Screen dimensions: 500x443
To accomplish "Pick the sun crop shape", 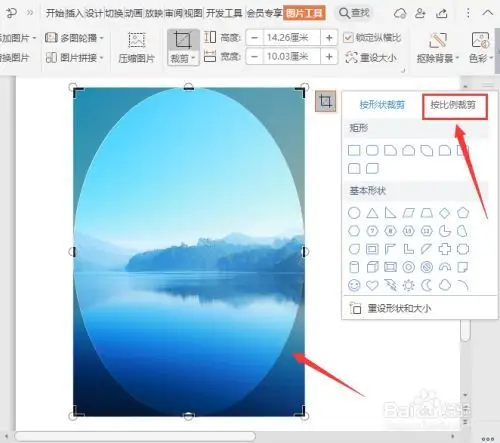I will point(408,285).
